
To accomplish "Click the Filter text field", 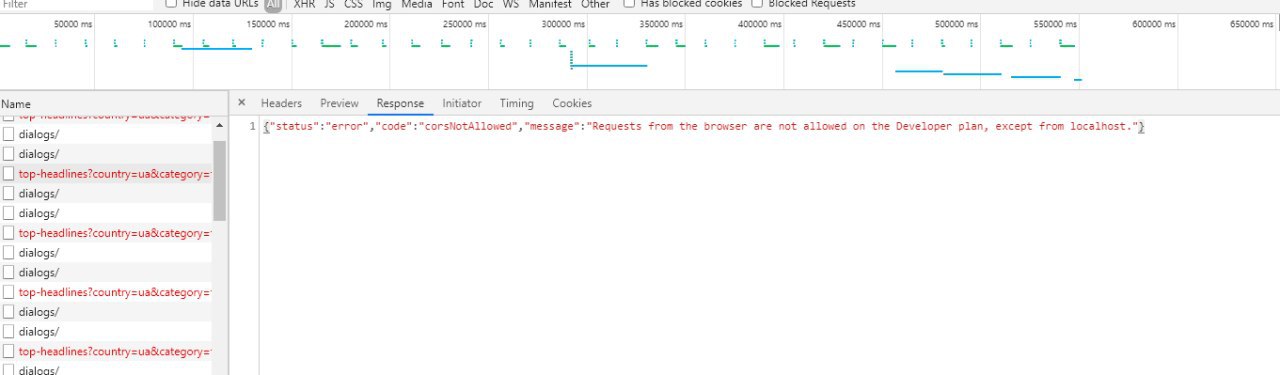I will click(77, 4).
